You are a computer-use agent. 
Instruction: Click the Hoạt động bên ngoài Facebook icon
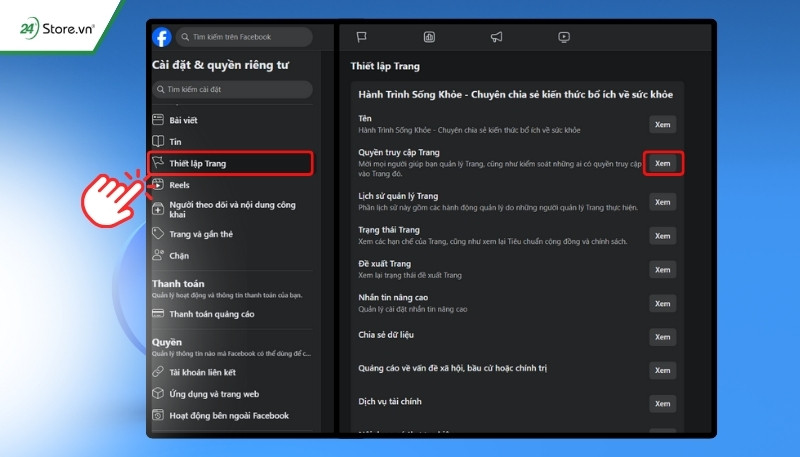(158, 415)
